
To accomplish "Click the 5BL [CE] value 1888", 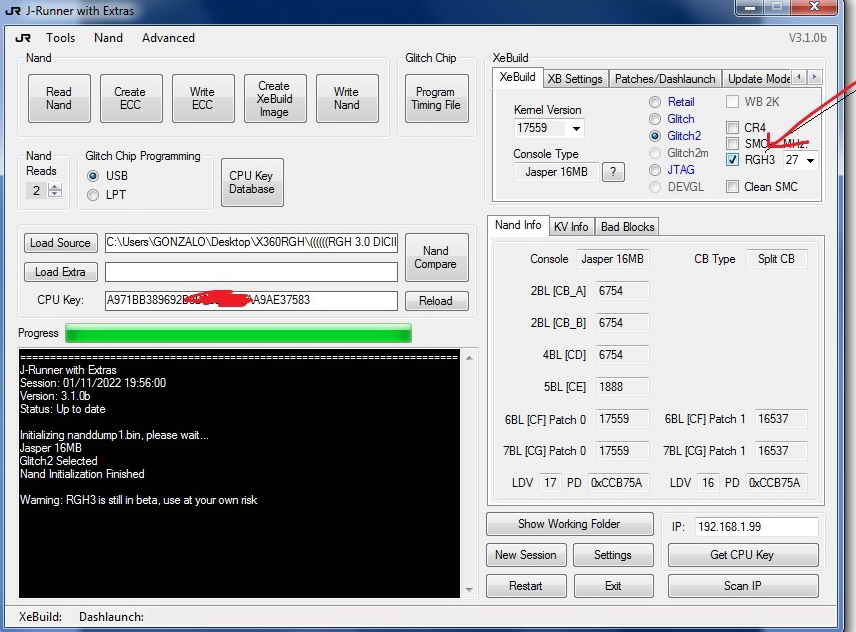I will tap(621, 387).
